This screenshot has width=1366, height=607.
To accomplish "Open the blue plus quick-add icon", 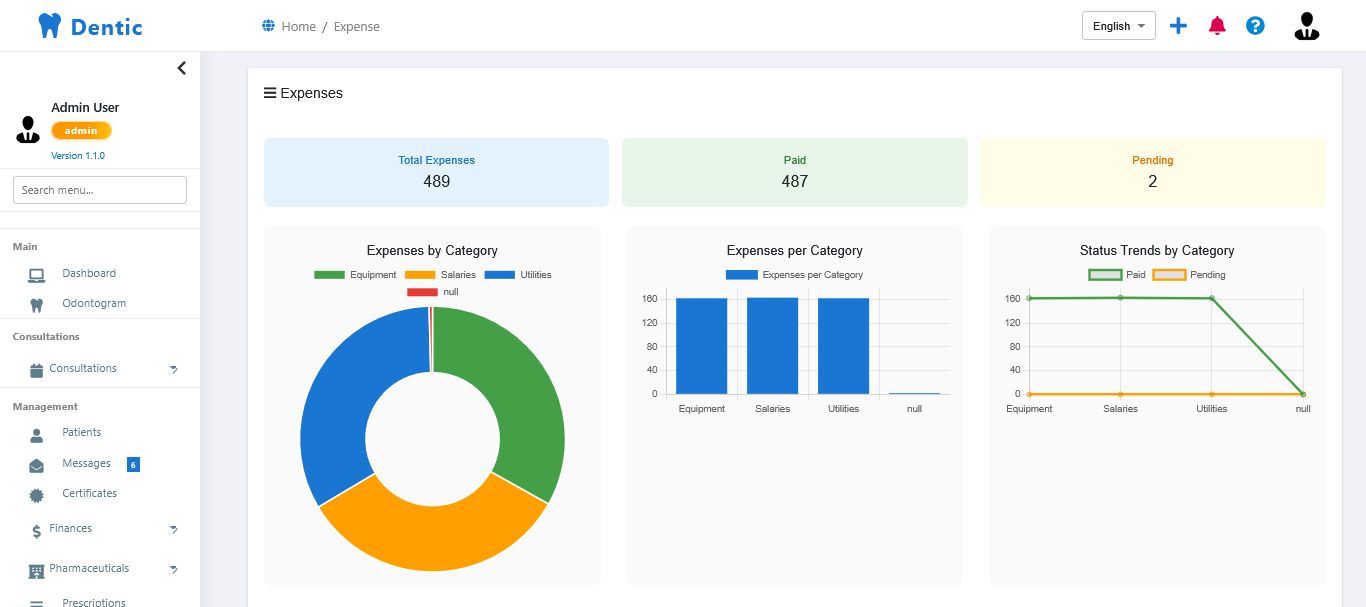I will [x=1178, y=26].
